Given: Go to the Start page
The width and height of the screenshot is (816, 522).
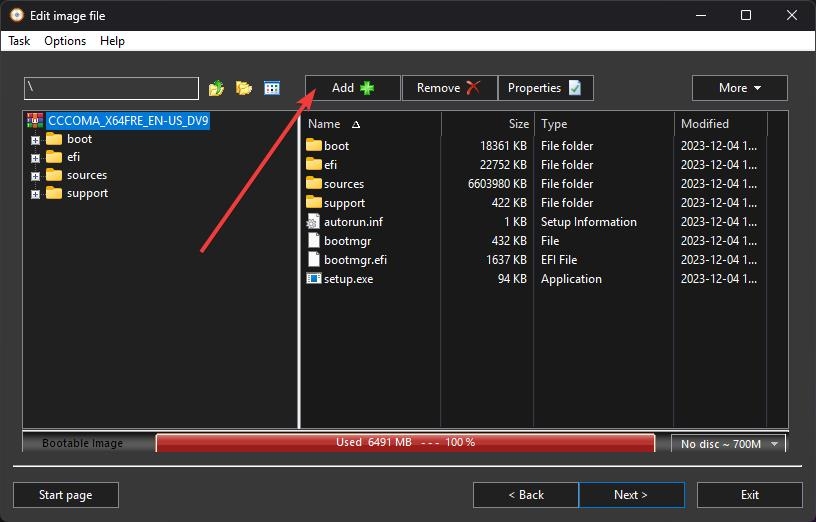Looking at the screenshot, I should click(66, 495).
